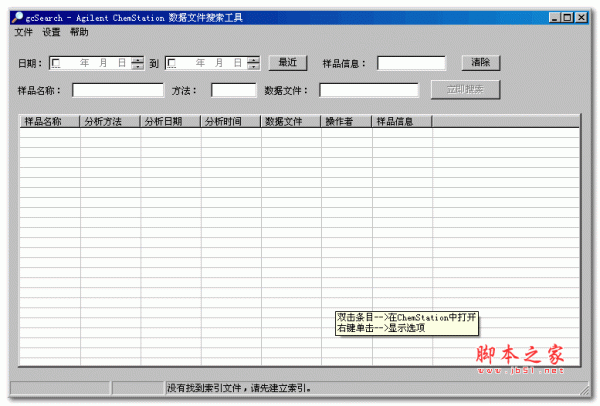Open the 文件 menu
Image resolution: width=600 pixels, height=406 pixels.
24,32
